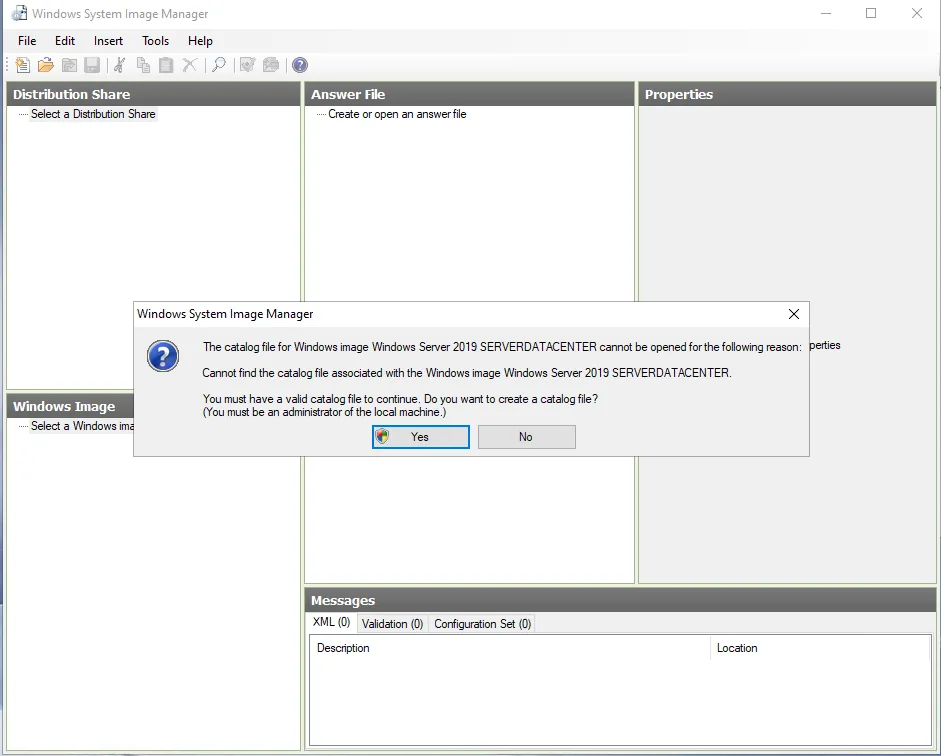This screenshot has height=756, width=941.
Task: Open the Insert menu
Action: click(108, 41)
